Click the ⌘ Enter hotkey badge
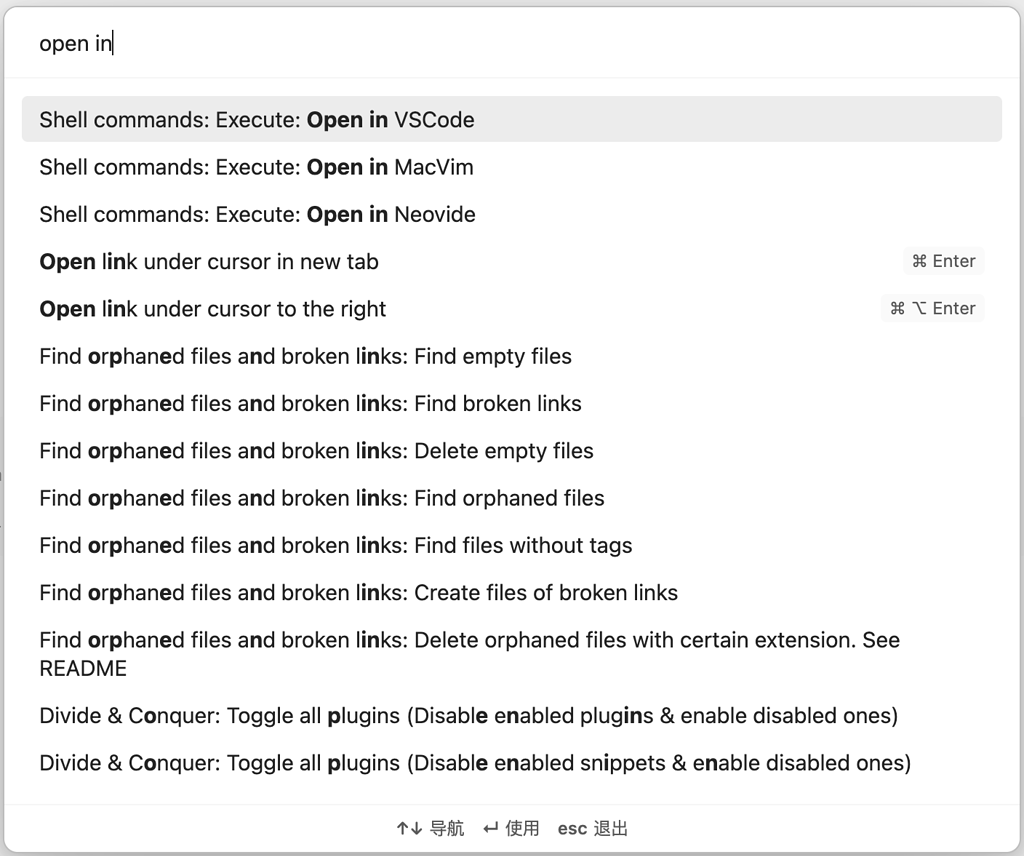 (943, 261)
